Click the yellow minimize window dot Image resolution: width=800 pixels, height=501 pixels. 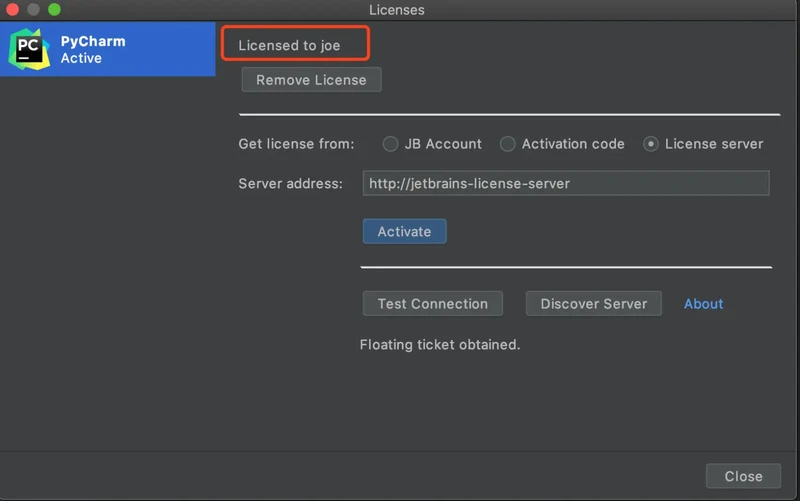coord(34,10)
